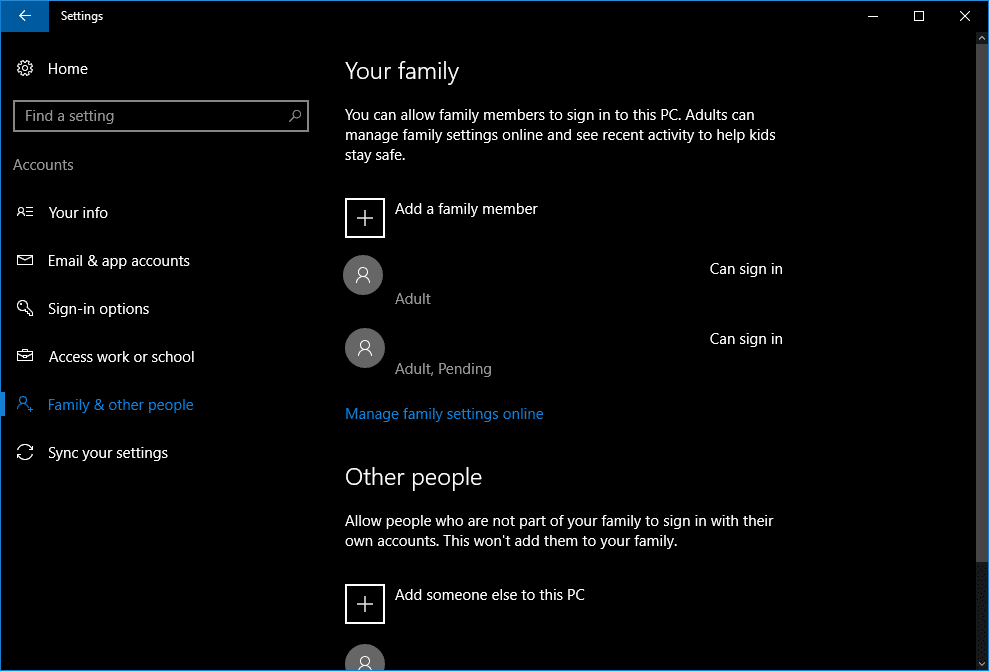Click the Sign-in options key icon
The height and width of the screenshot is (671, 989).
[x=26, y=309]
